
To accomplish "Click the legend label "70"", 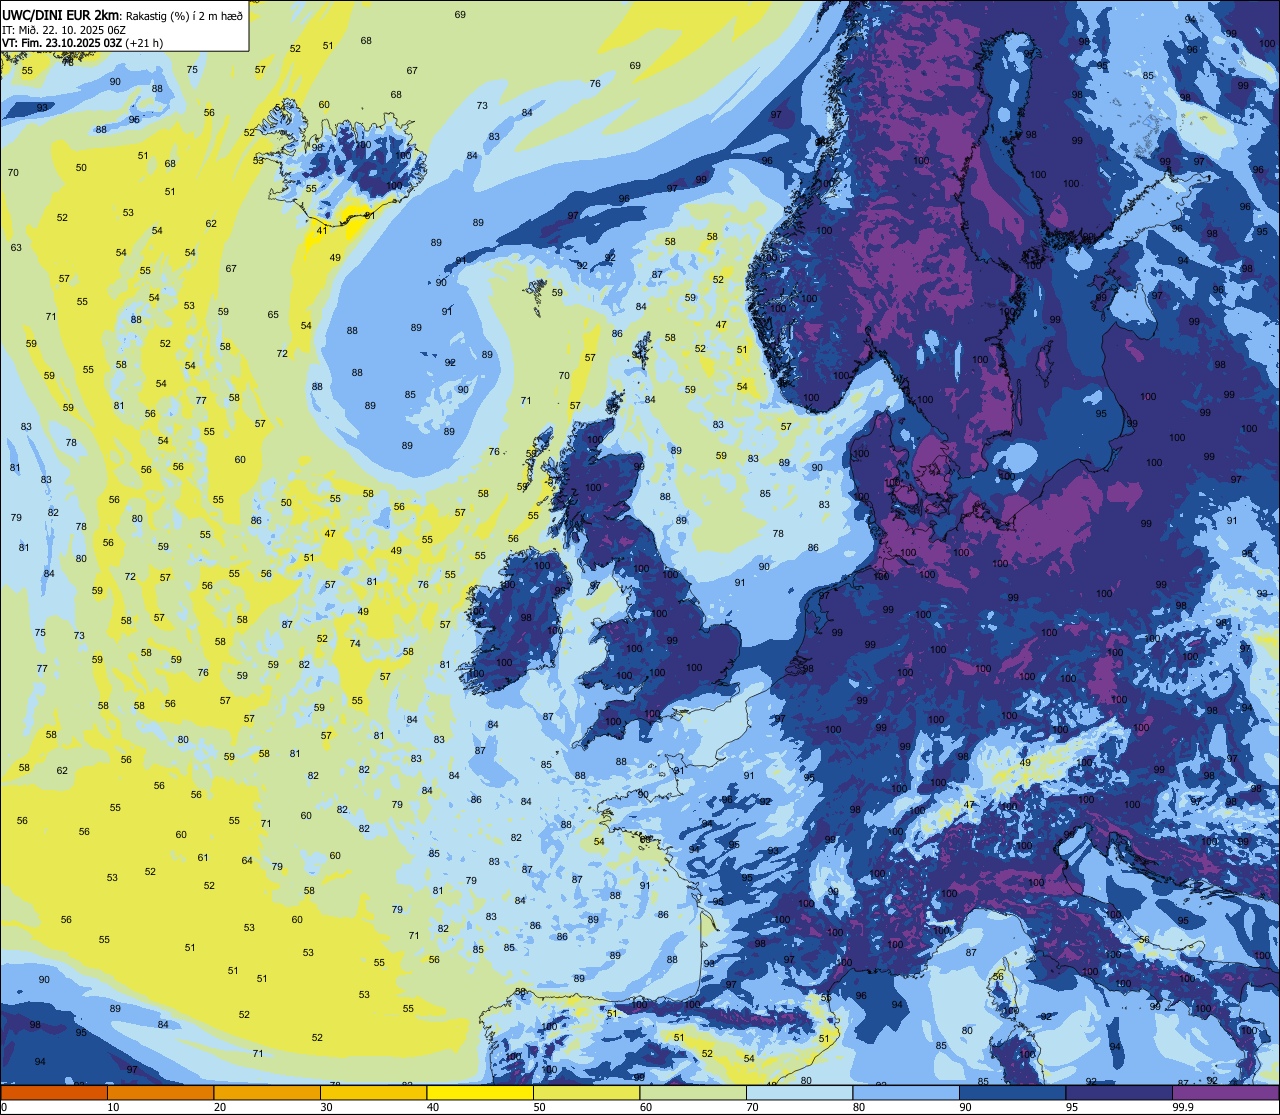I will point(752,1107).
